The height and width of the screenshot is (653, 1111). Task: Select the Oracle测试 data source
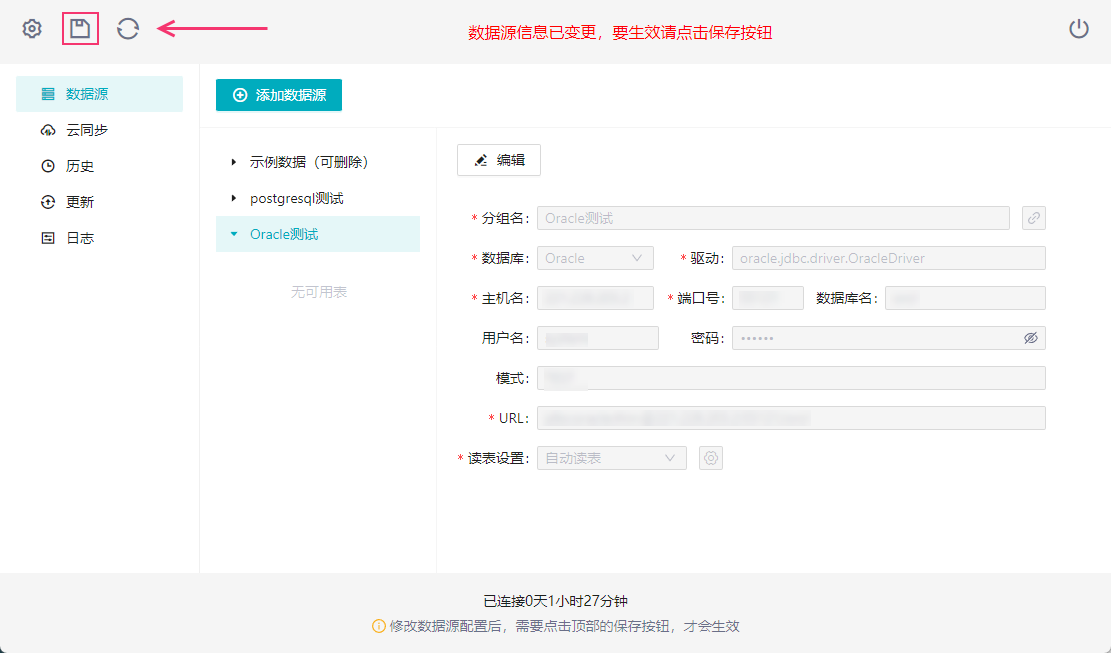[x=317, y=234]
